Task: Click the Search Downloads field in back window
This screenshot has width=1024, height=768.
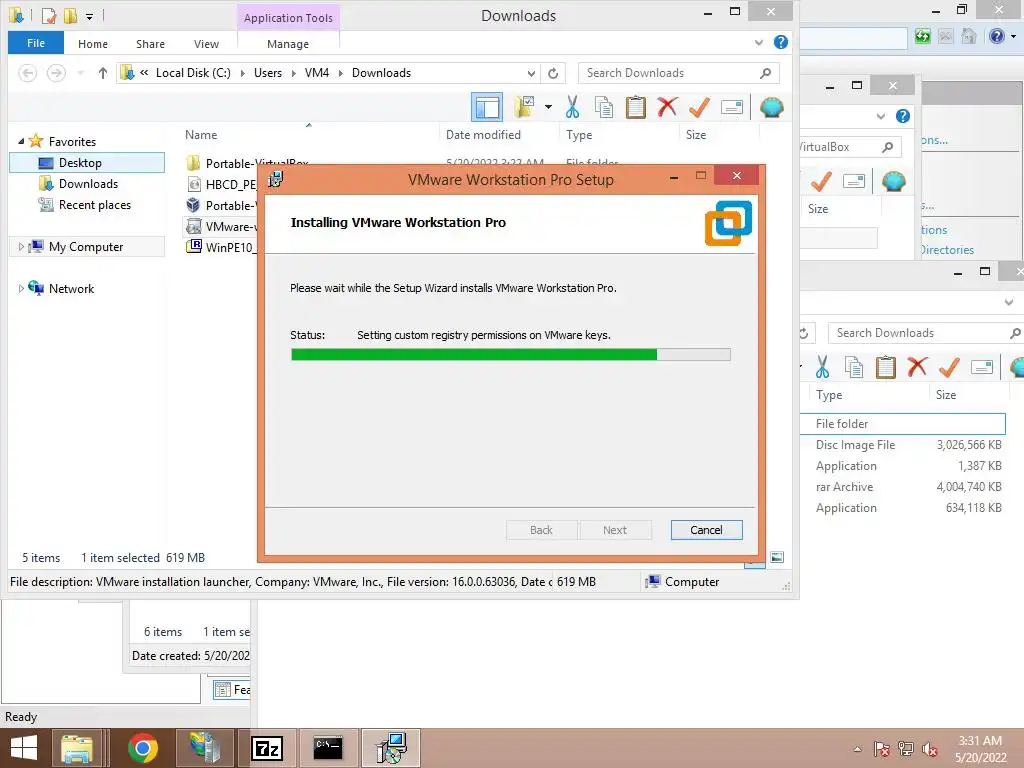Action: point(925,333)
